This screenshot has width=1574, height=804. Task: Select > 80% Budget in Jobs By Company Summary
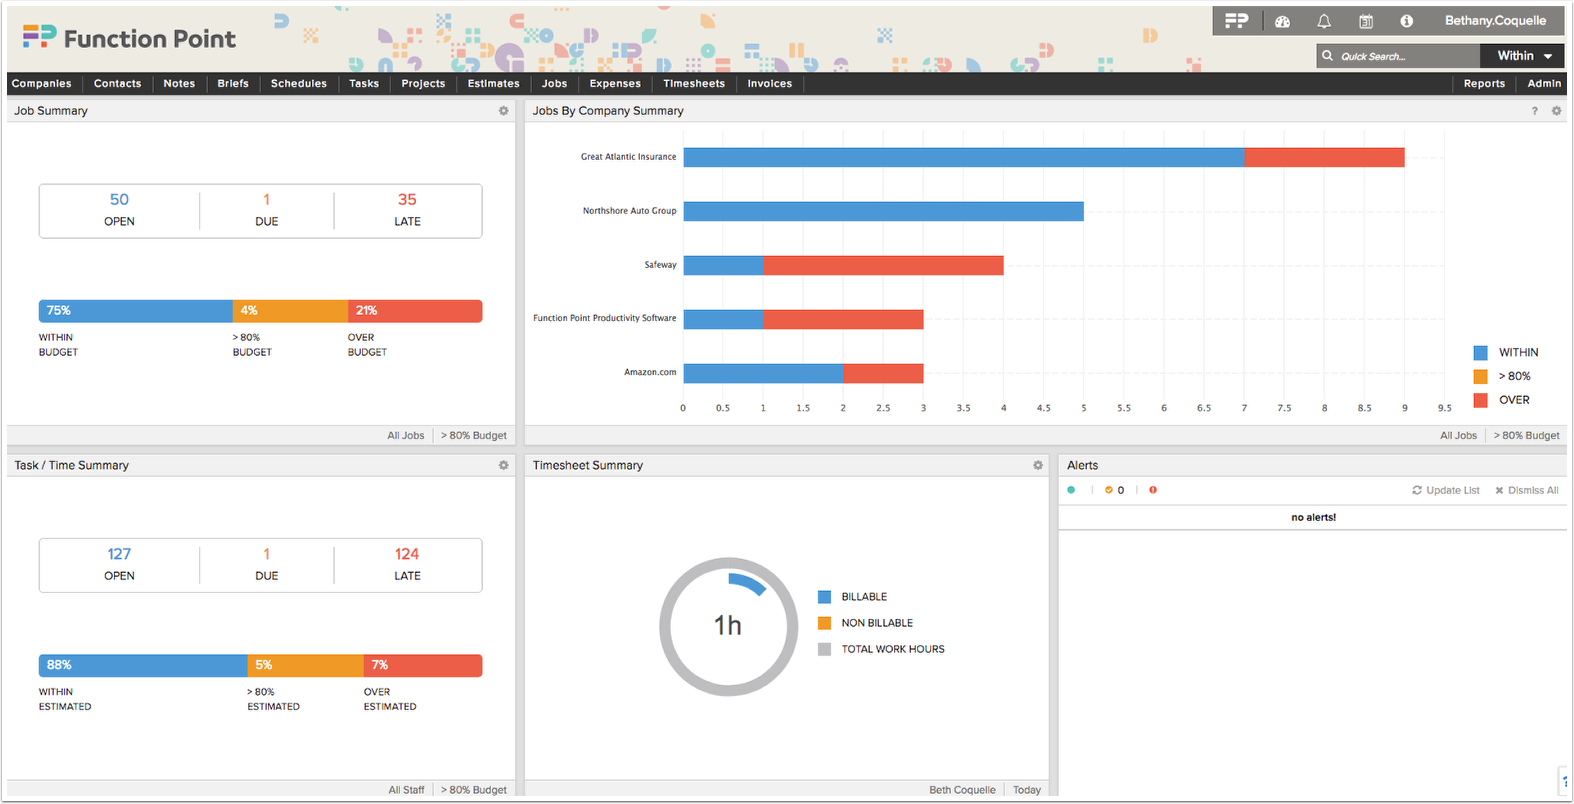pyautogui.click(x=1527, y=436)
